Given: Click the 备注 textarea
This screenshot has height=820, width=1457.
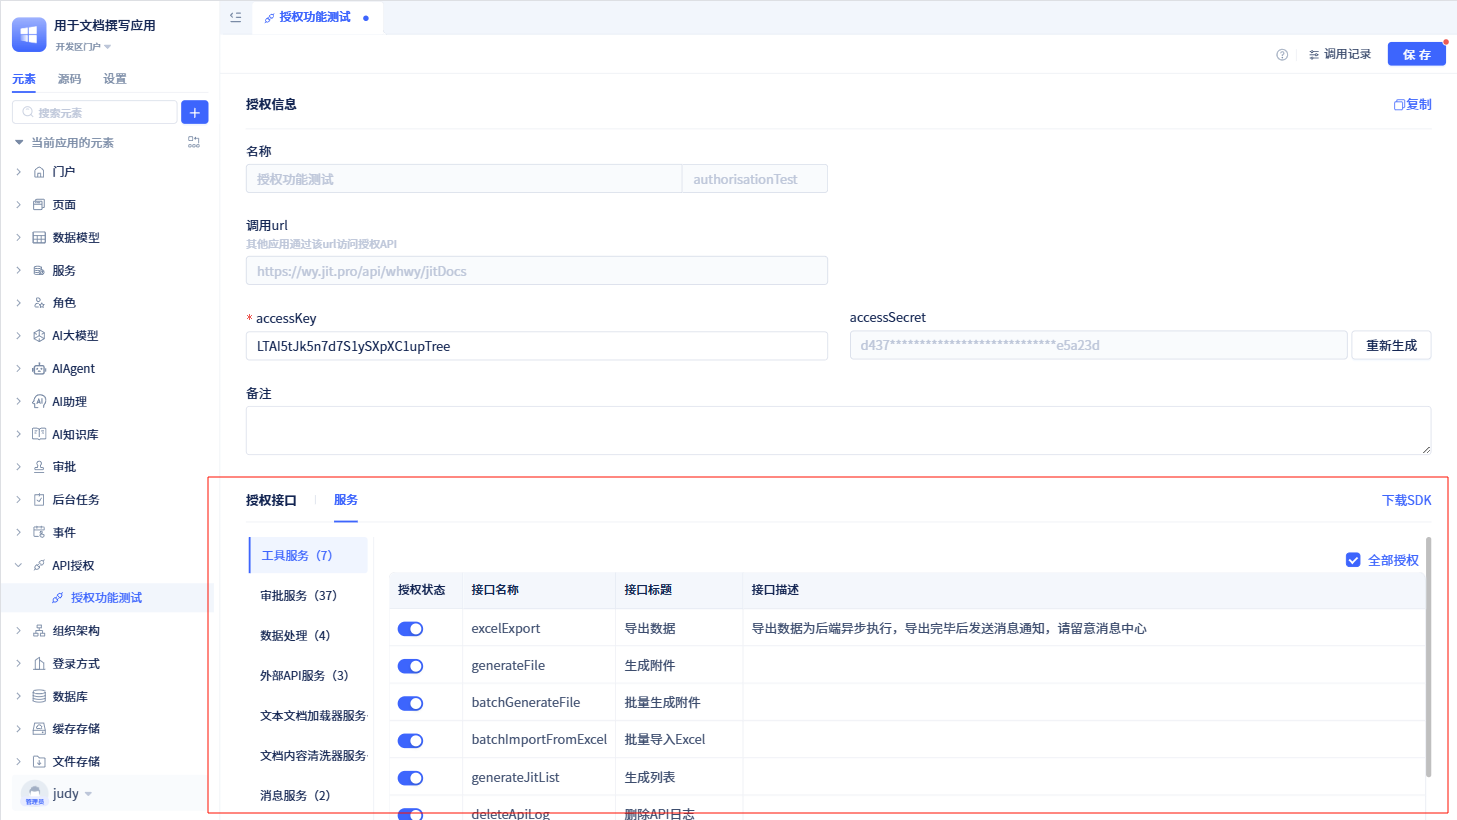Looking at the screenshot, I should (x=838, y=430).
